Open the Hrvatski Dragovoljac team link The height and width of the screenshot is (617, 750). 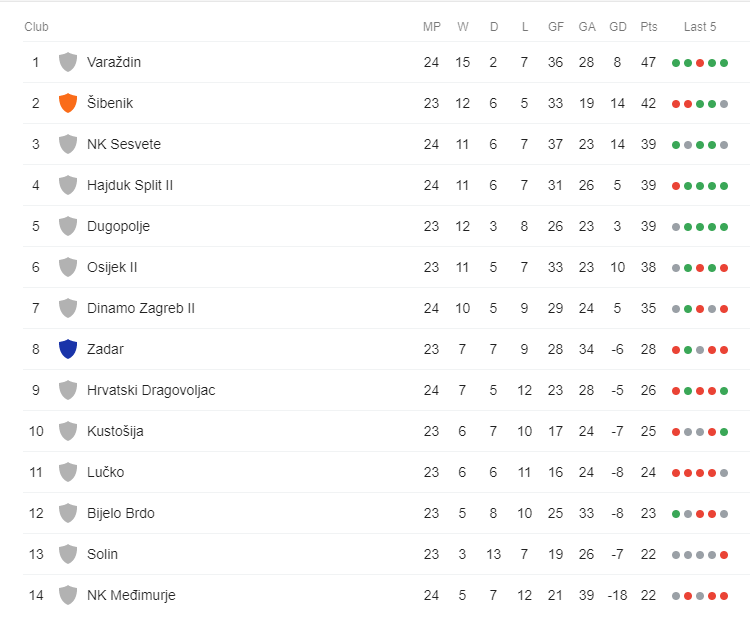151,390
